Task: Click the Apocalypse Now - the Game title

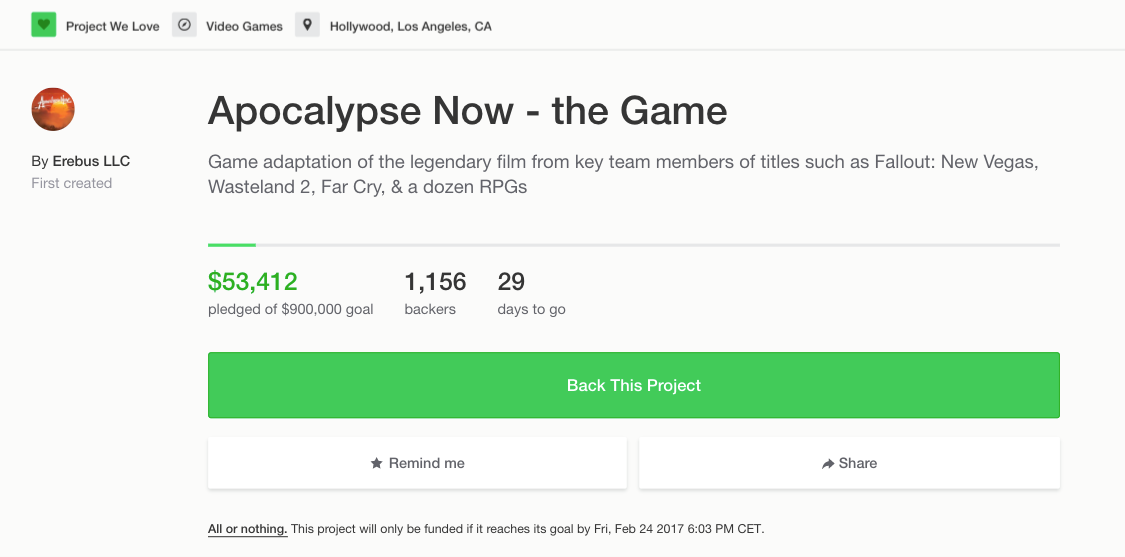Action: tap(467, 111)
